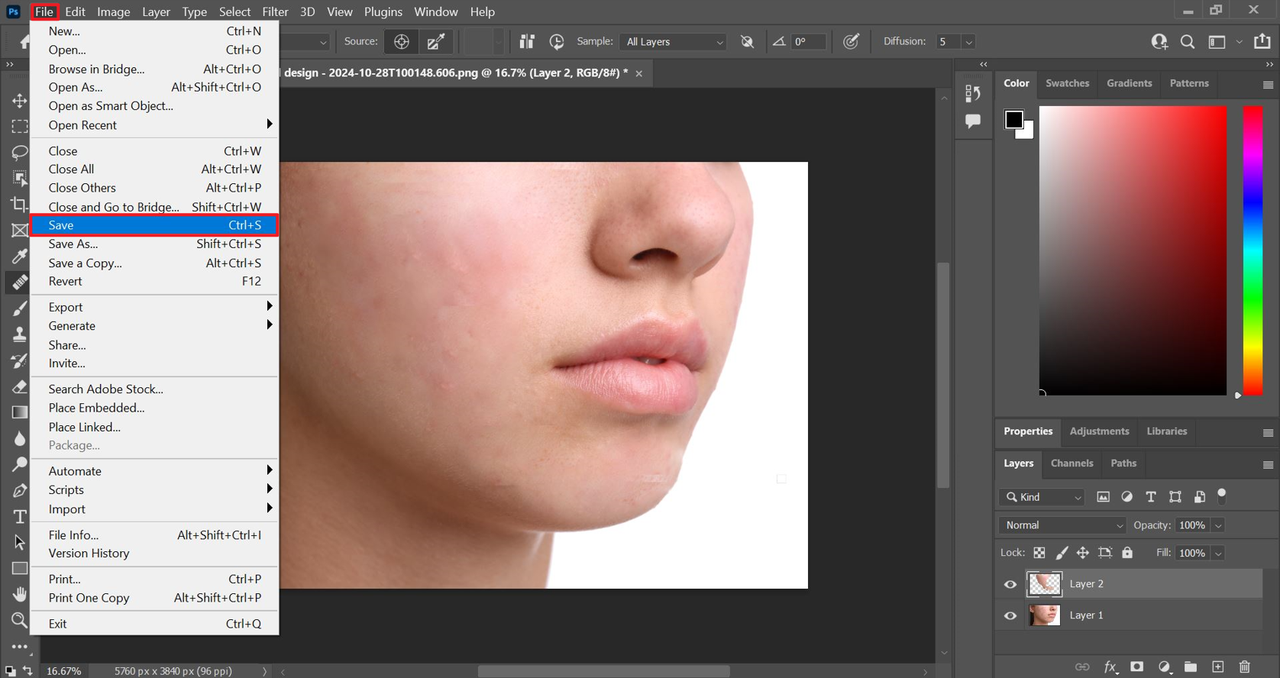Open the layer Opacity dropdown arrow
The width and height of the screenshot is (1280, 678).
click(1217, 525)
